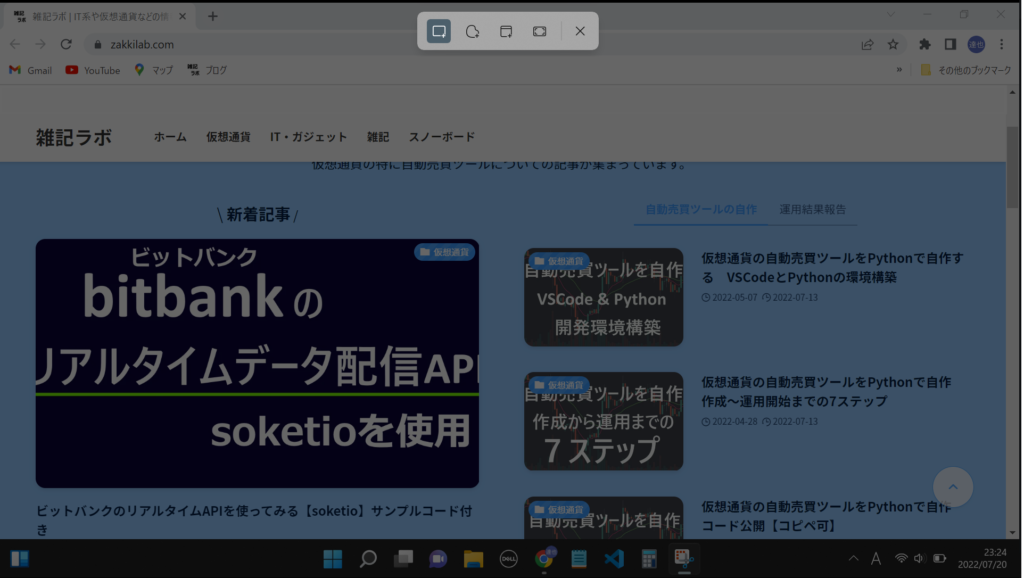This screenshot has height=578, width=1024.
Task: Click the scroll-to-top arrow button
Action: click(x=953, y=487)
